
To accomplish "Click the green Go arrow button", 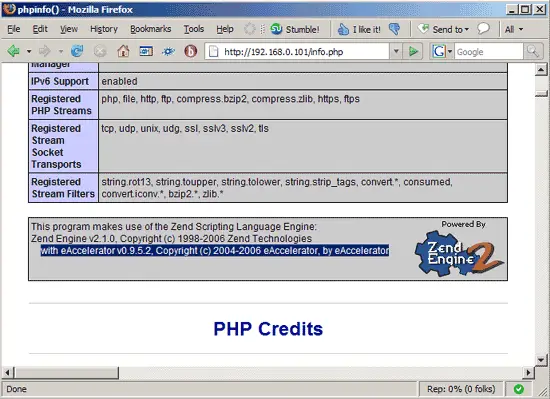I will point(413,52).
